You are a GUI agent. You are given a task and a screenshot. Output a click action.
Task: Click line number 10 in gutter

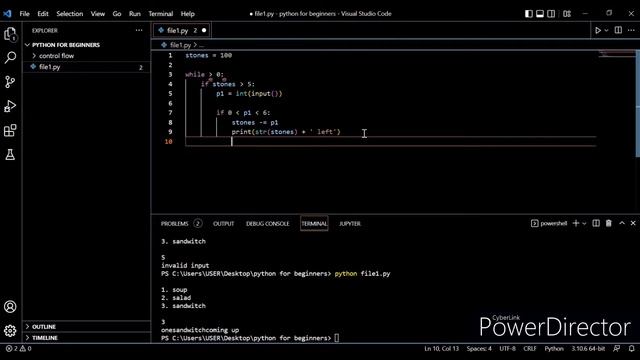coord(169,142)
